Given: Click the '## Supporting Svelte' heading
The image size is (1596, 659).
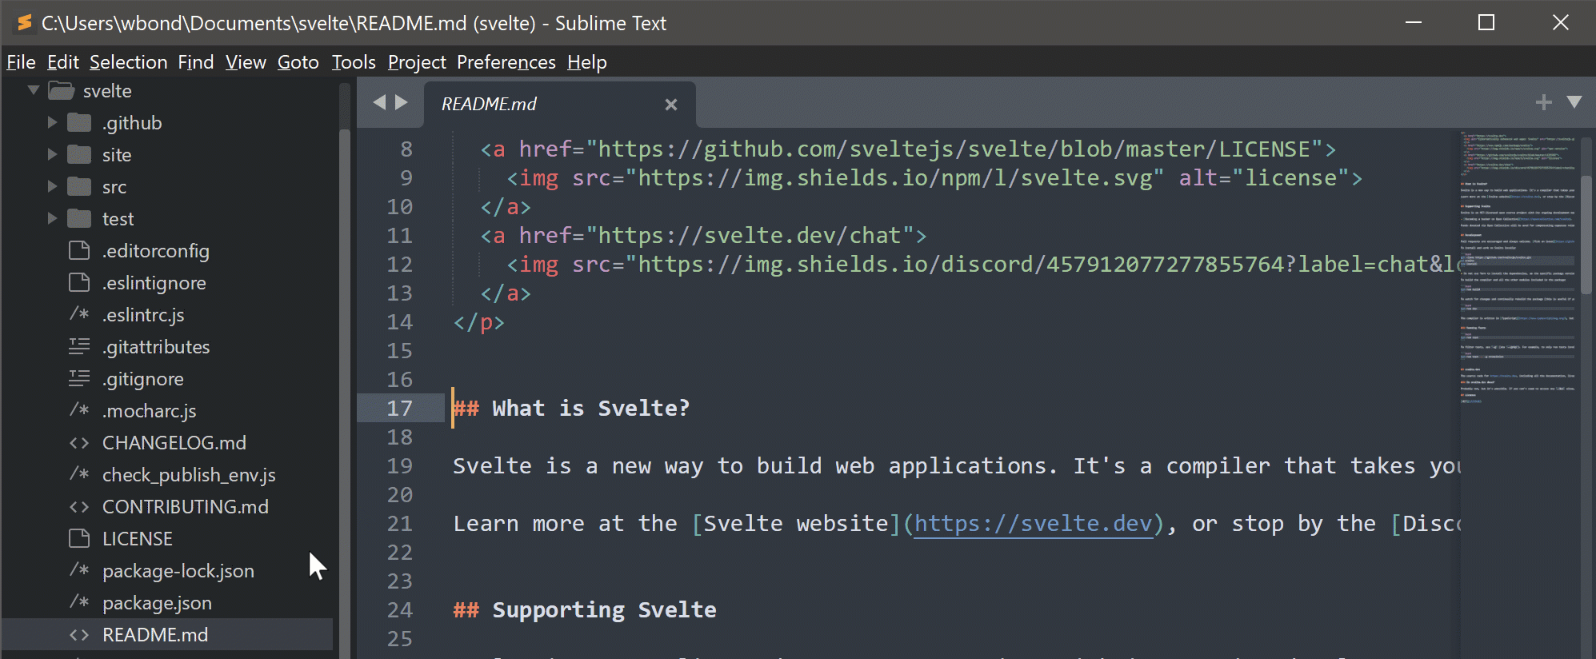Looking at the screenshot, I should [585, 610].
